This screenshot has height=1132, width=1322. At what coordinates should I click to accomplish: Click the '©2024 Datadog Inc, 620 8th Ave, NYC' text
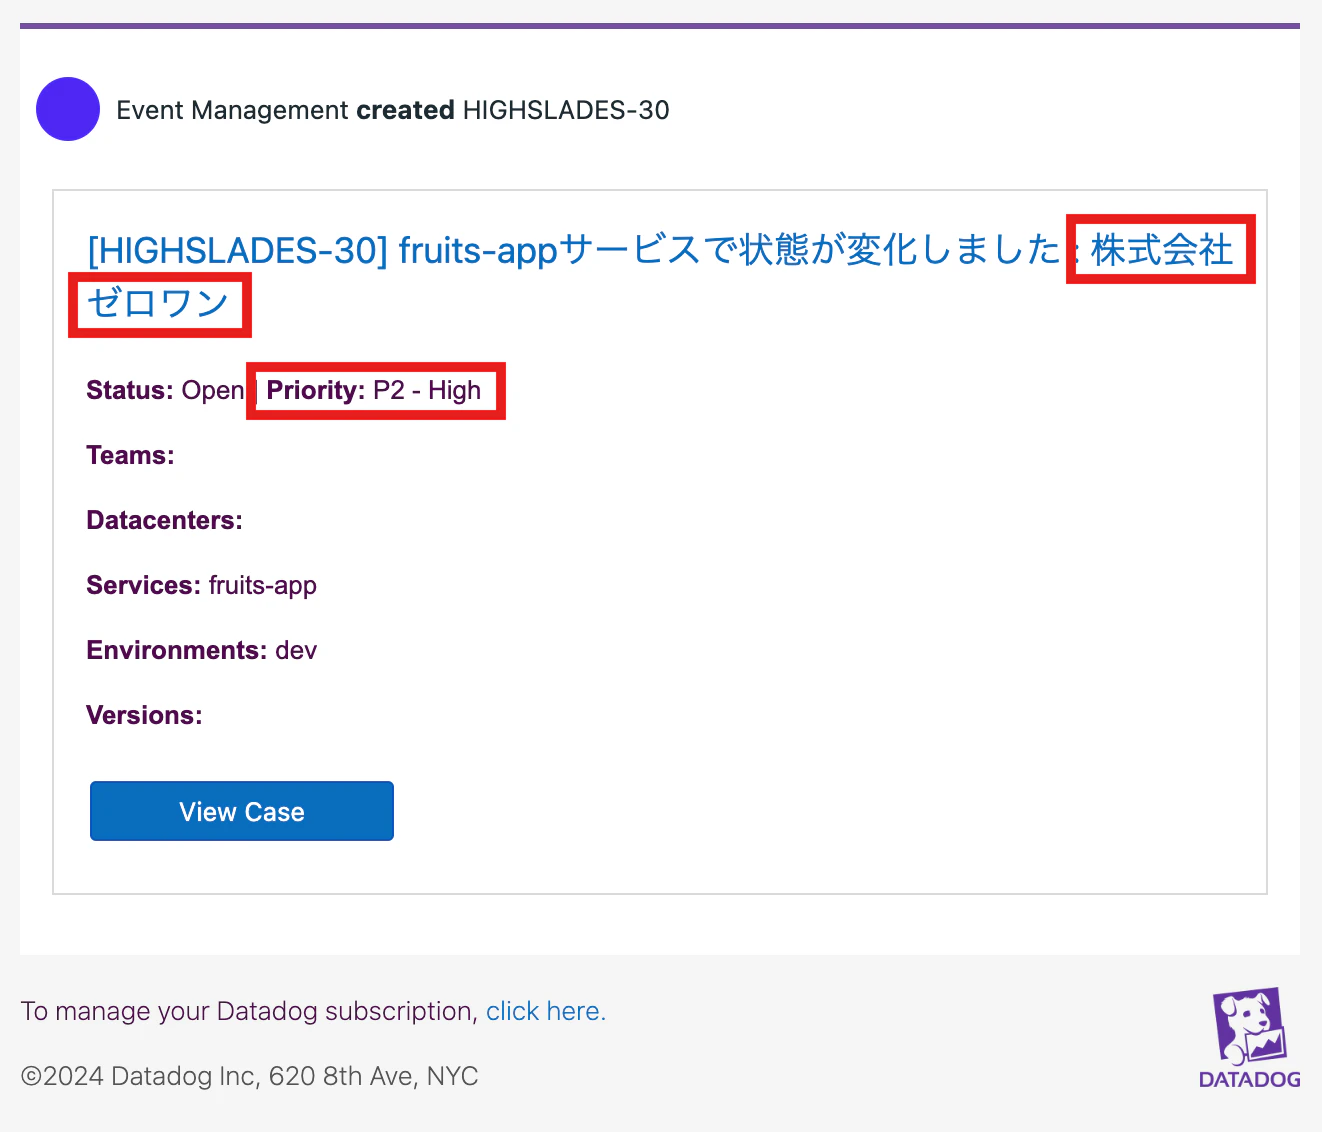point(250,1076)
